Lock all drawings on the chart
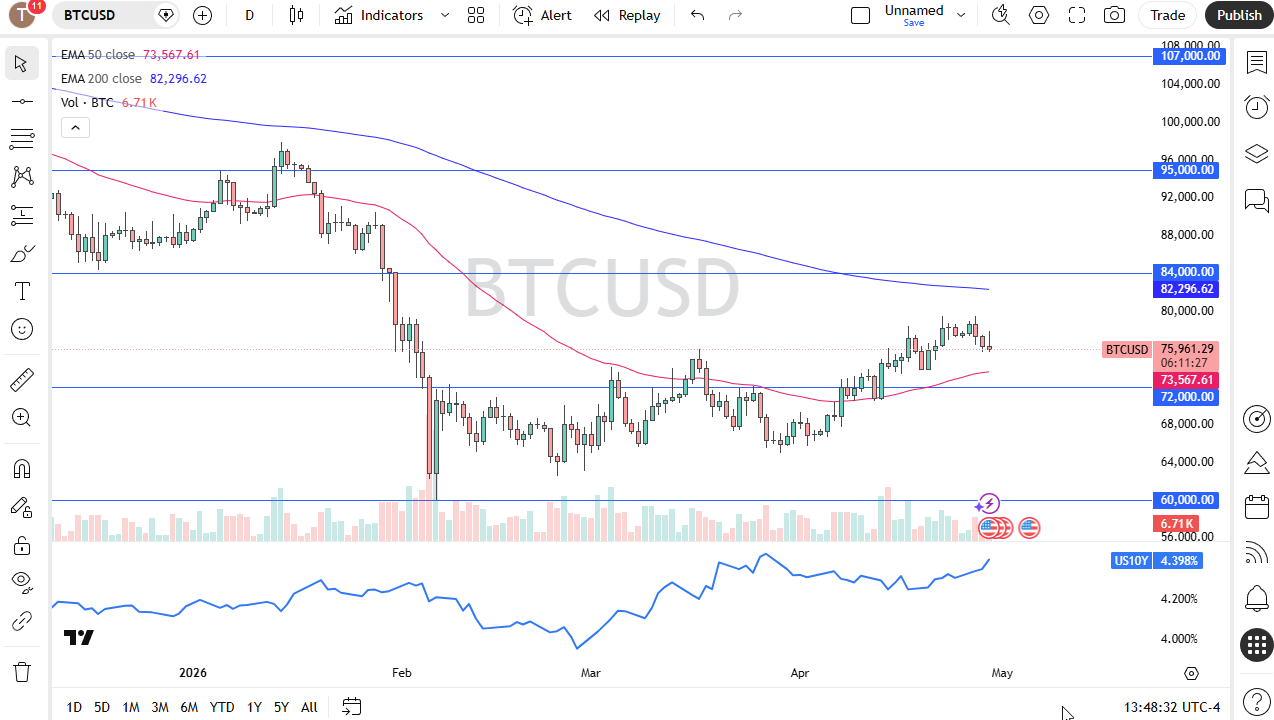 pos(22,545)
